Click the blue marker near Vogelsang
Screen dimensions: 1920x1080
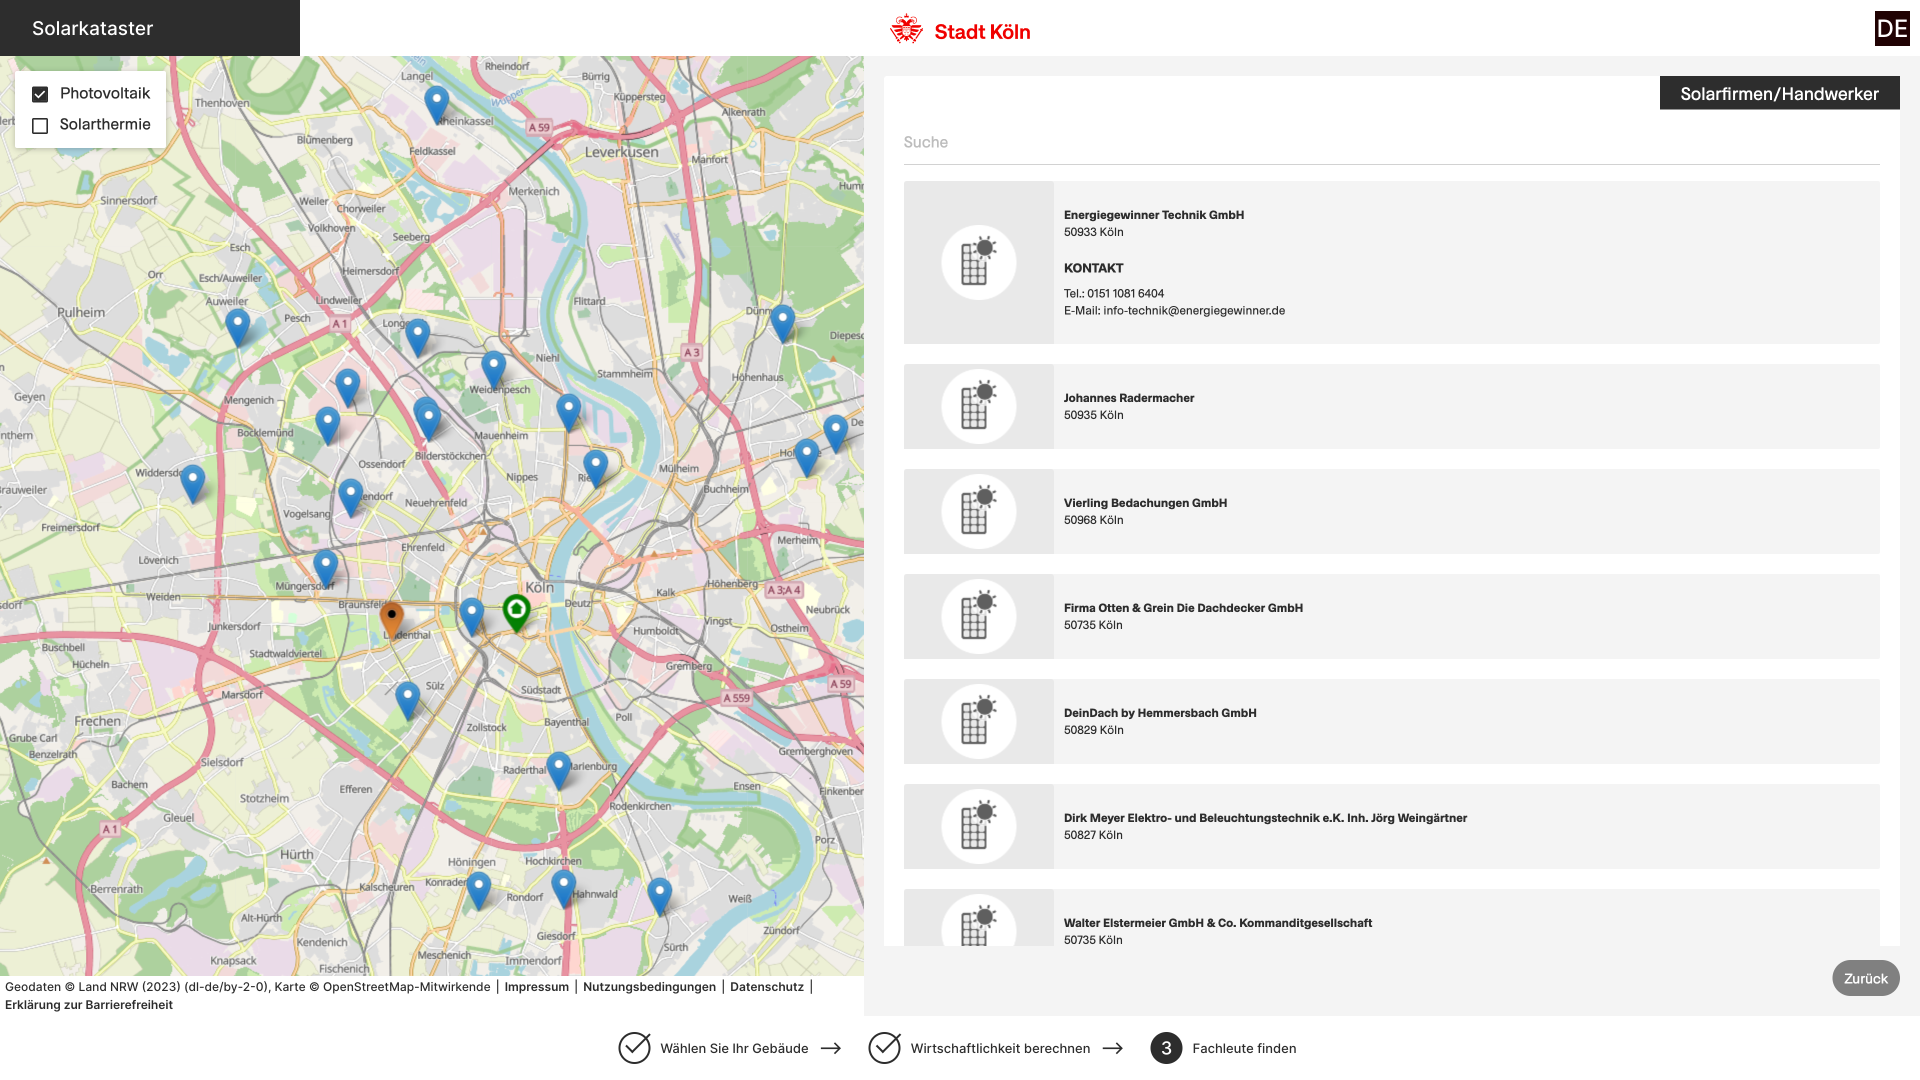click(x=351, y=497)
